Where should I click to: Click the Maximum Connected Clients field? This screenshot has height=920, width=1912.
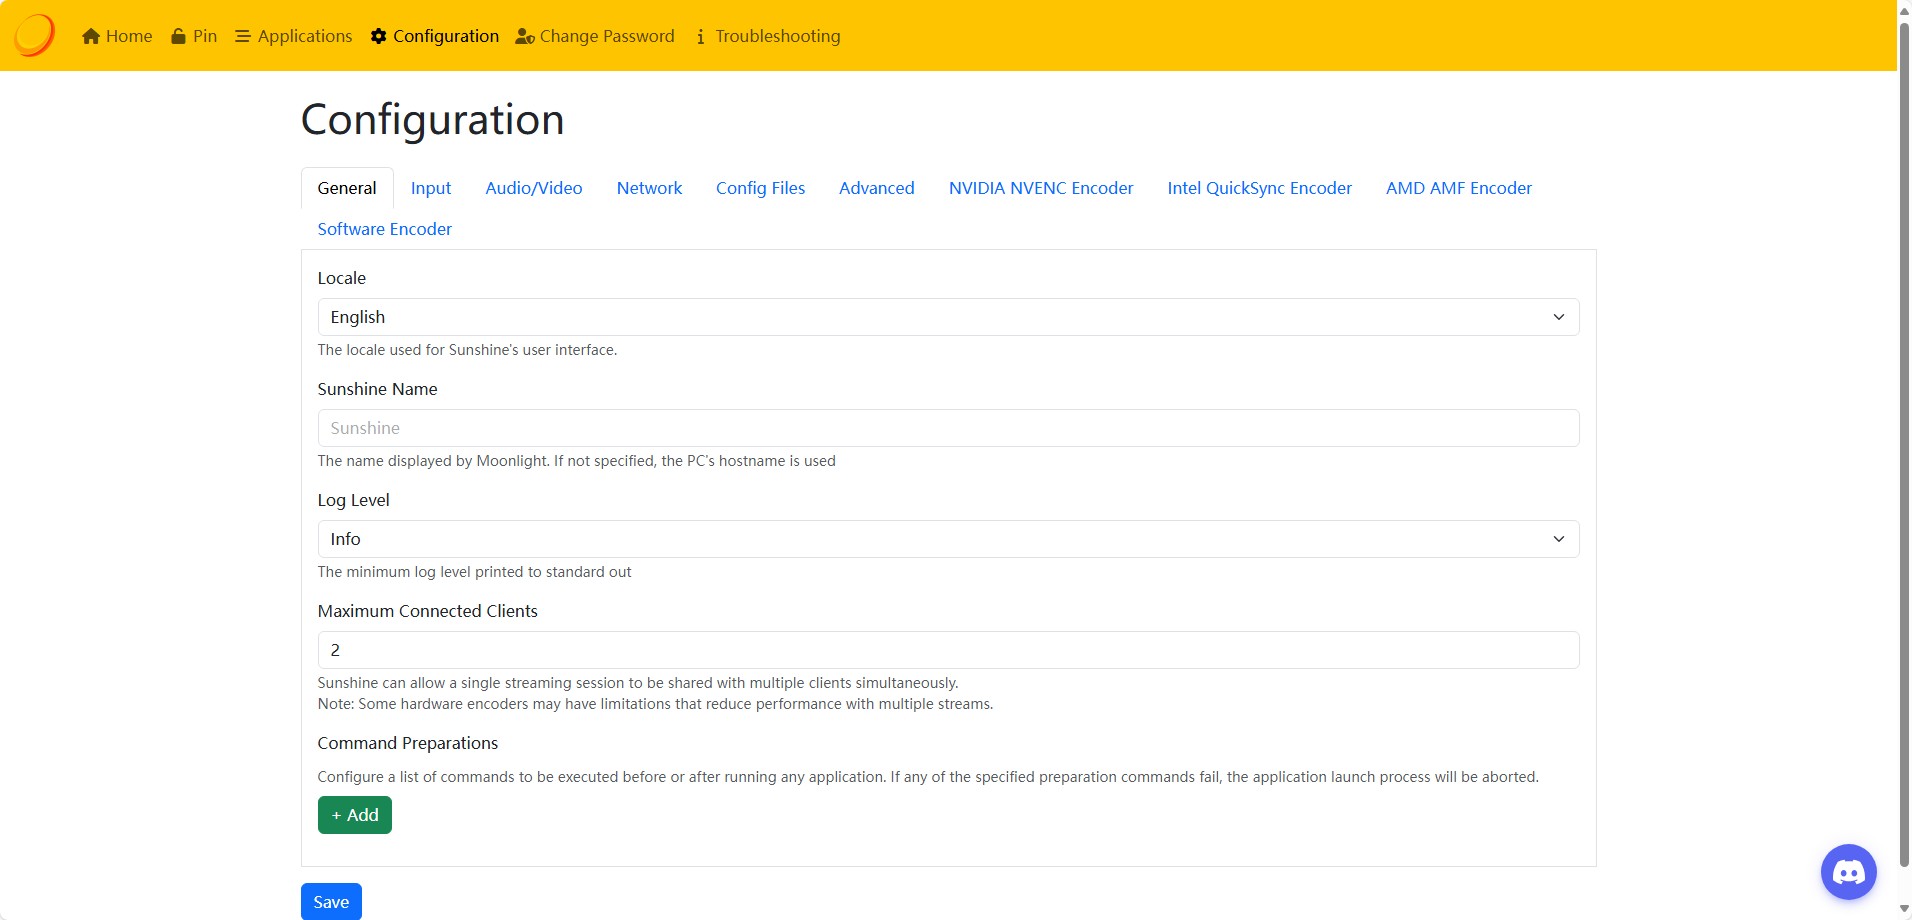tap(947, 650)
